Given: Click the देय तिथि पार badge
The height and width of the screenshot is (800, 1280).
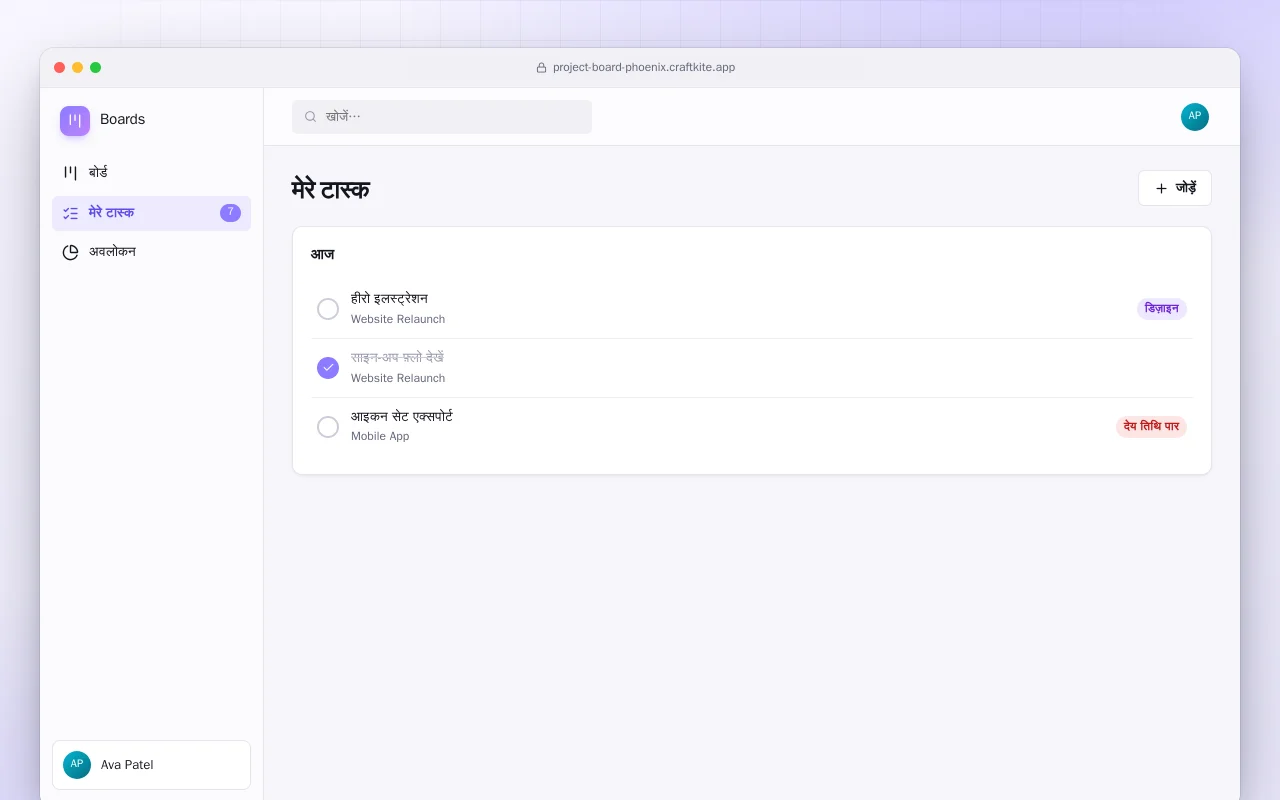Looking at the screenshot, I should point(1151,427).
